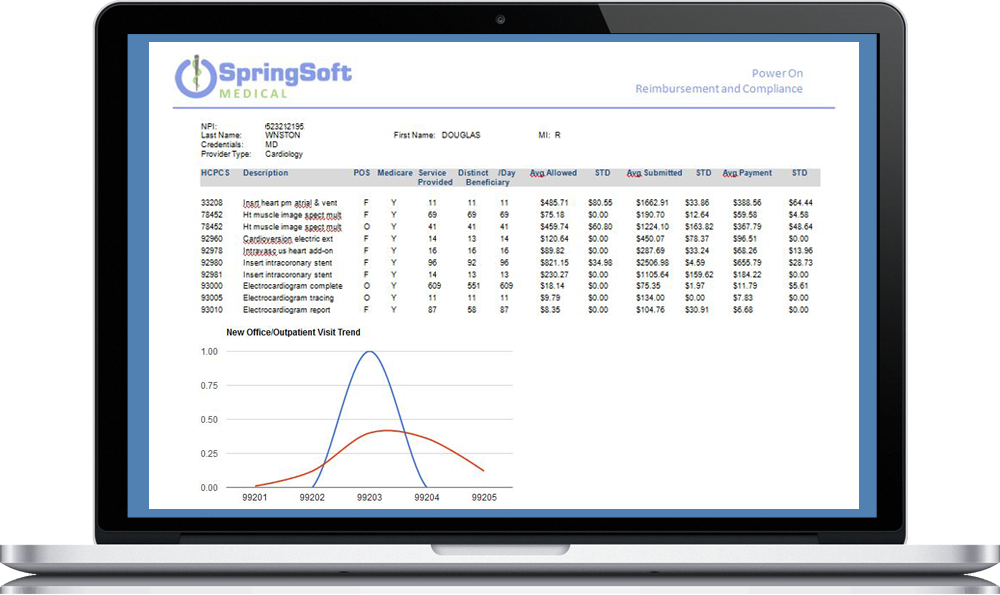Click the Avg. Payment column header
Screen dimensions: 1000x595
(x=747, y=174)
